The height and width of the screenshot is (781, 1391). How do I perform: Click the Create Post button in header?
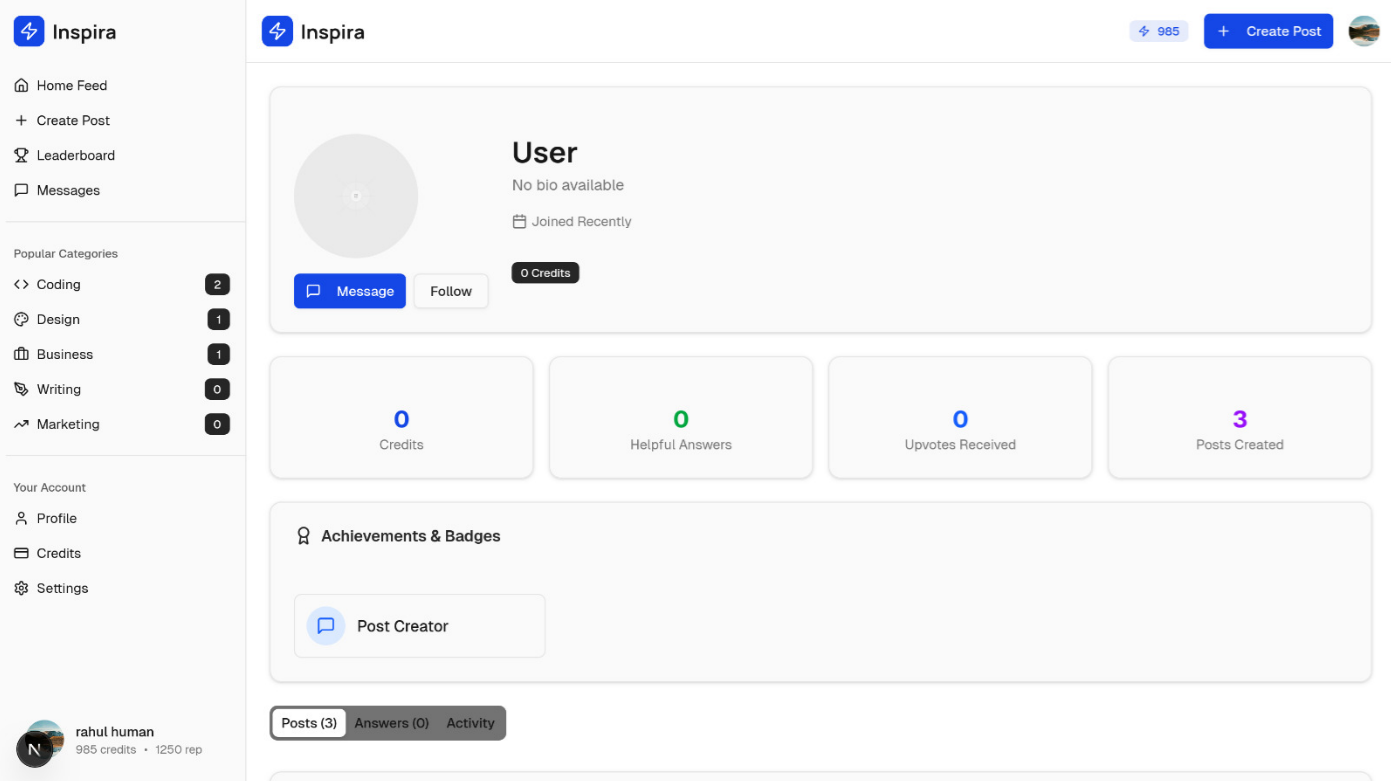1267,31
